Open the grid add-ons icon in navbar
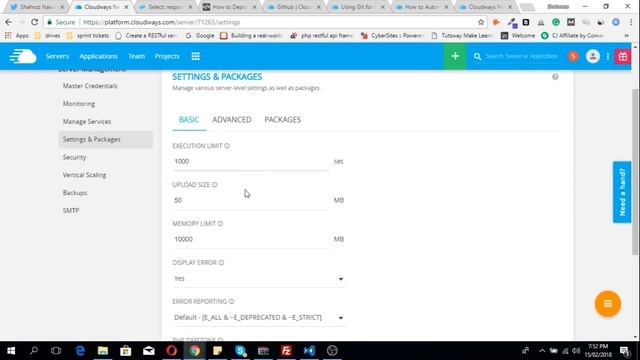640x360 pixels. tap(196, 56)
